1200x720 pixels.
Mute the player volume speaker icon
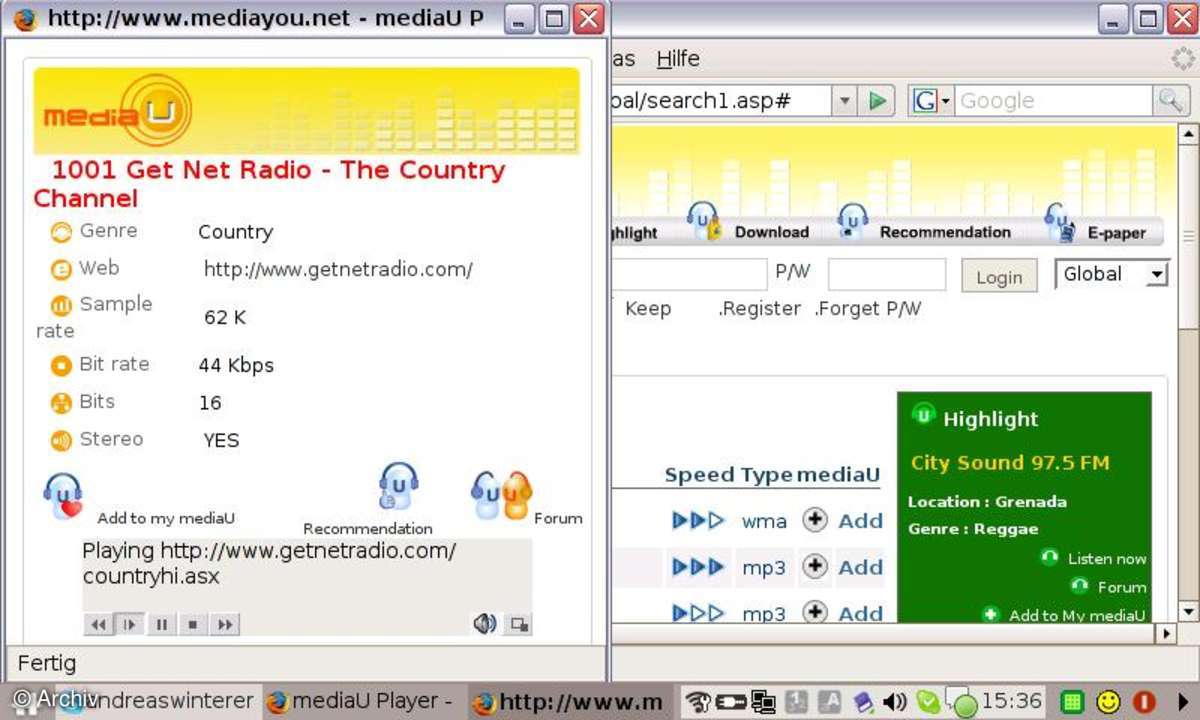(485, 624)
